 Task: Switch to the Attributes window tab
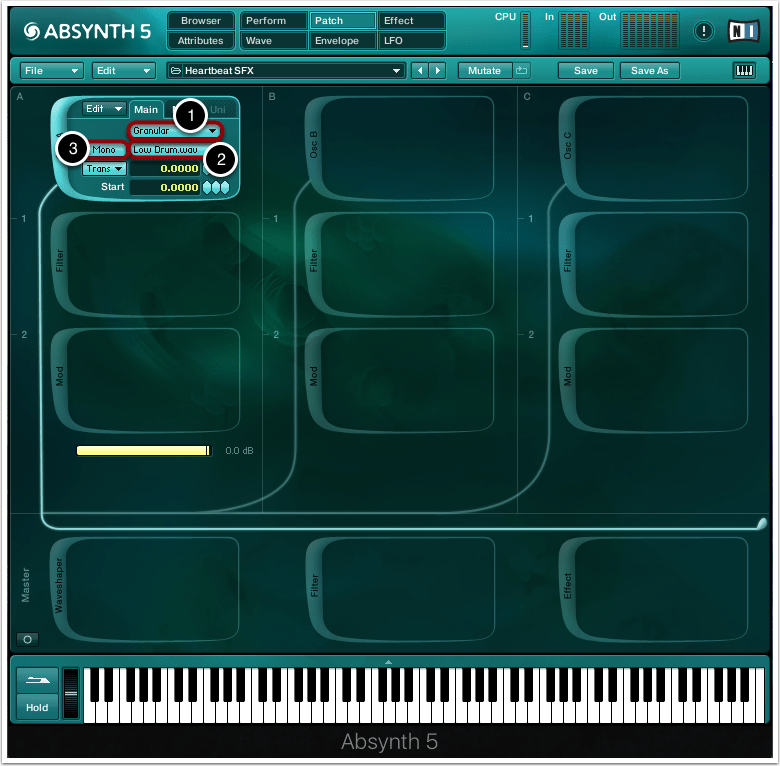[200, 41]
